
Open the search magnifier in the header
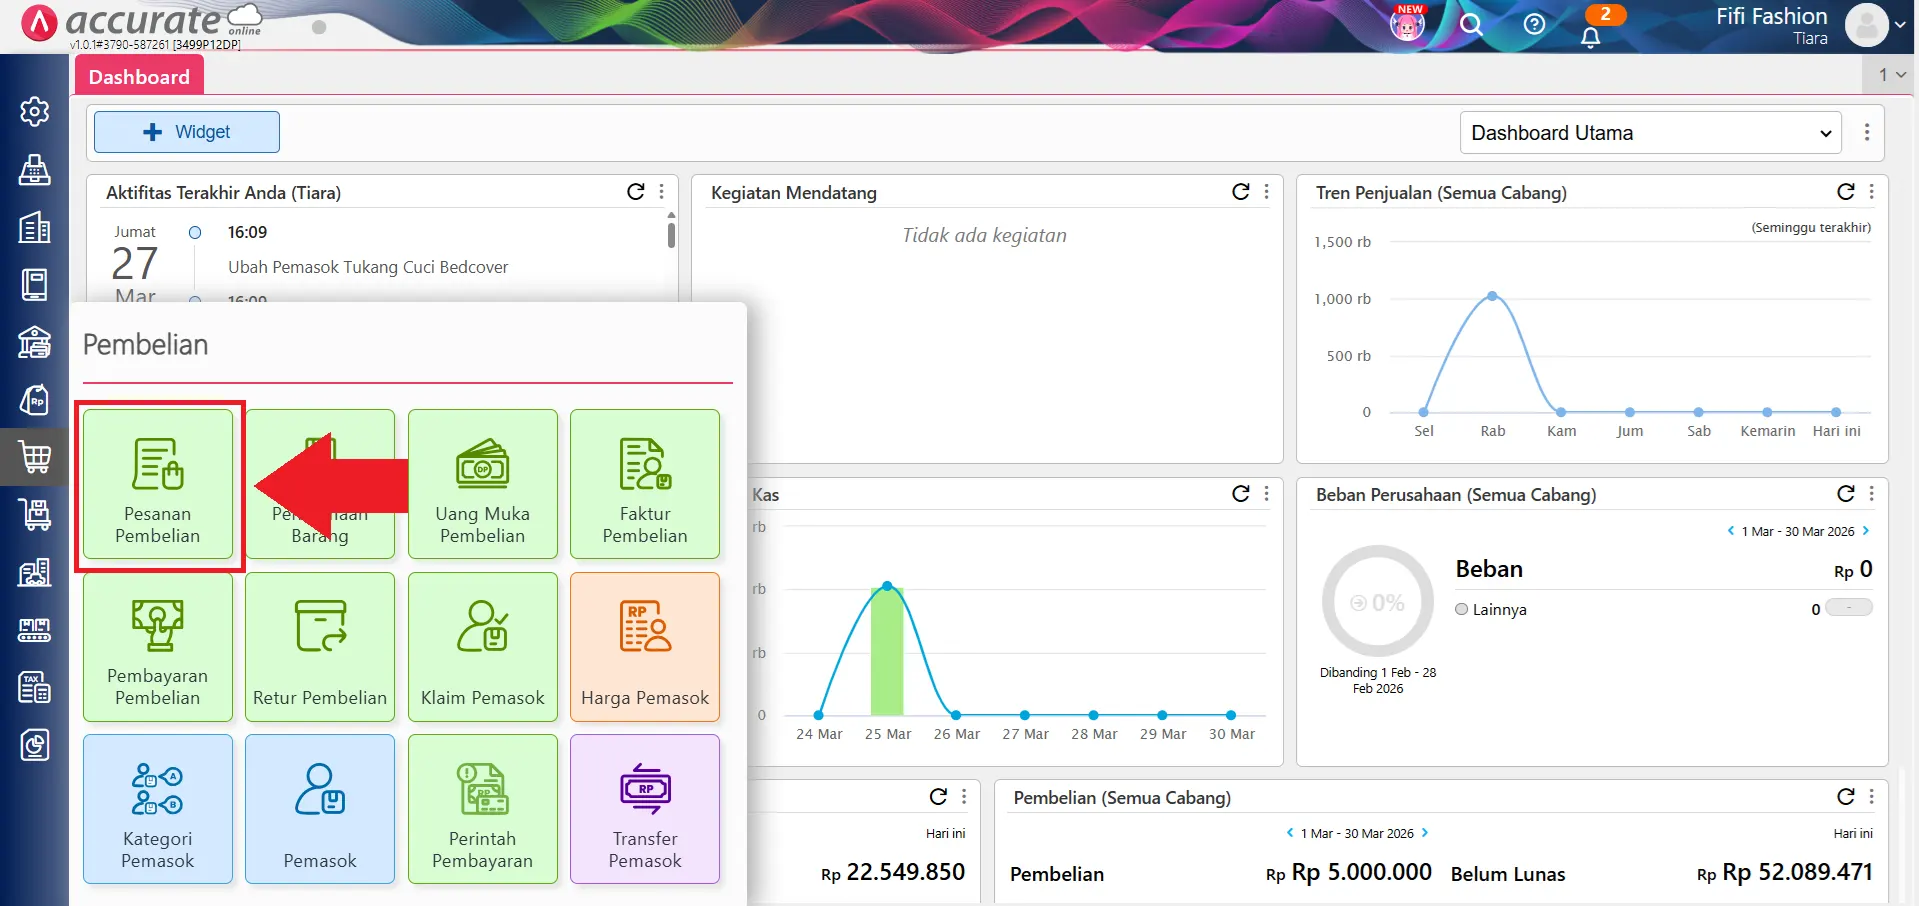point(1470,24)
